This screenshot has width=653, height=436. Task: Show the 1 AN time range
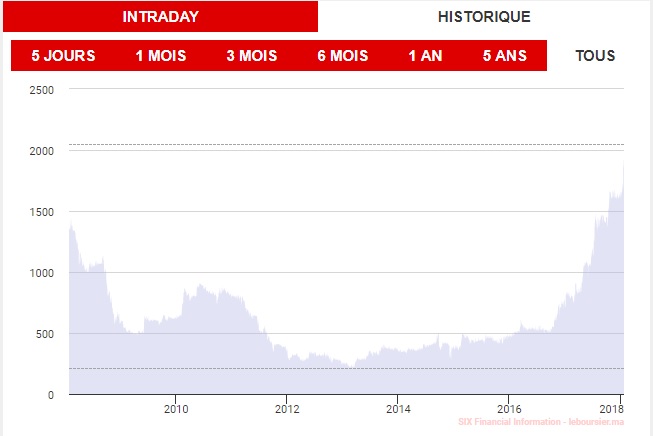425,56
